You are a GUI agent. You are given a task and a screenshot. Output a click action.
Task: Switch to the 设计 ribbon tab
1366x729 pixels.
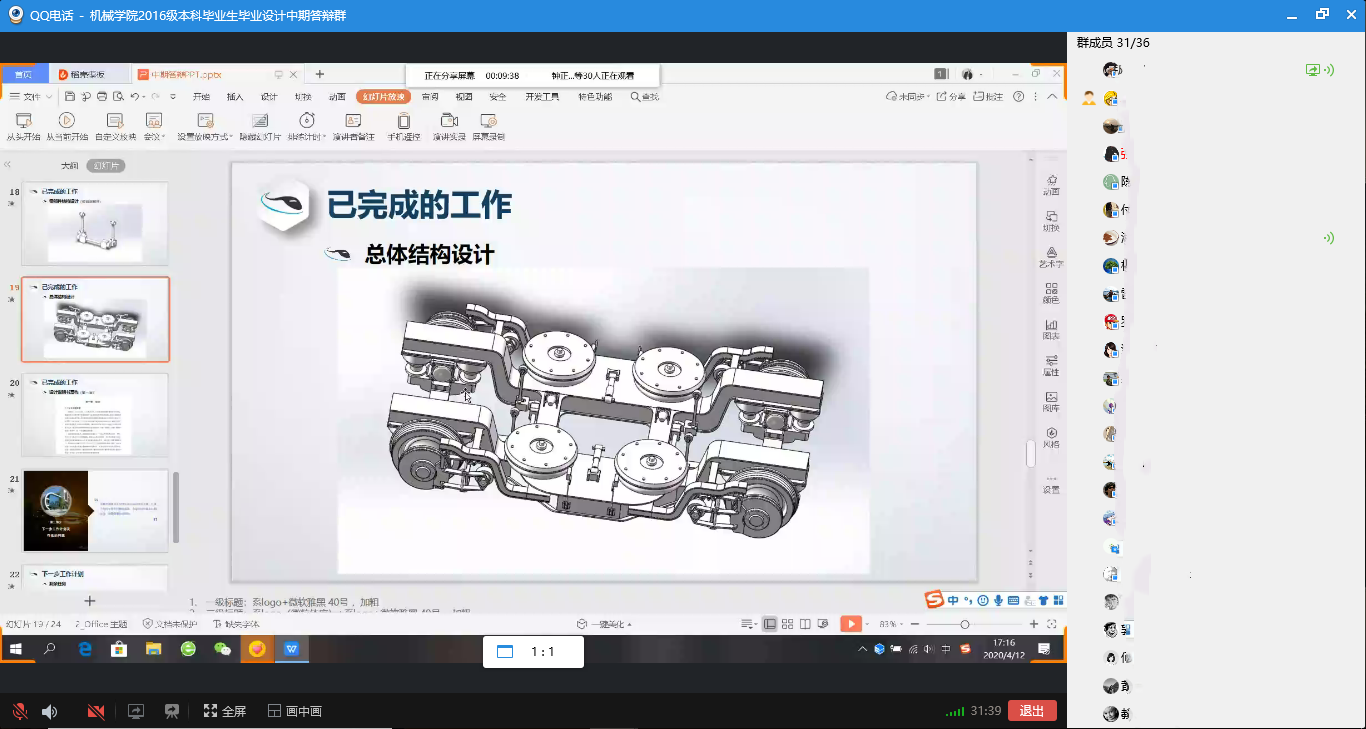pyautogui.click(x=269, y=97)
